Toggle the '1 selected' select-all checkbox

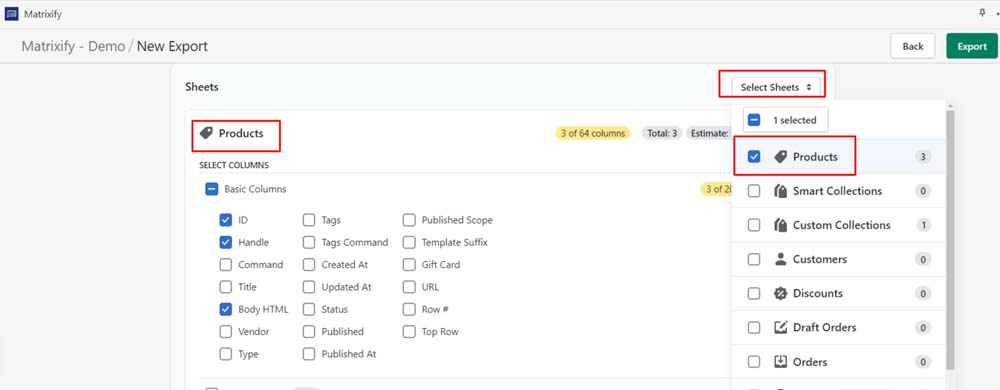coord(754,120)
